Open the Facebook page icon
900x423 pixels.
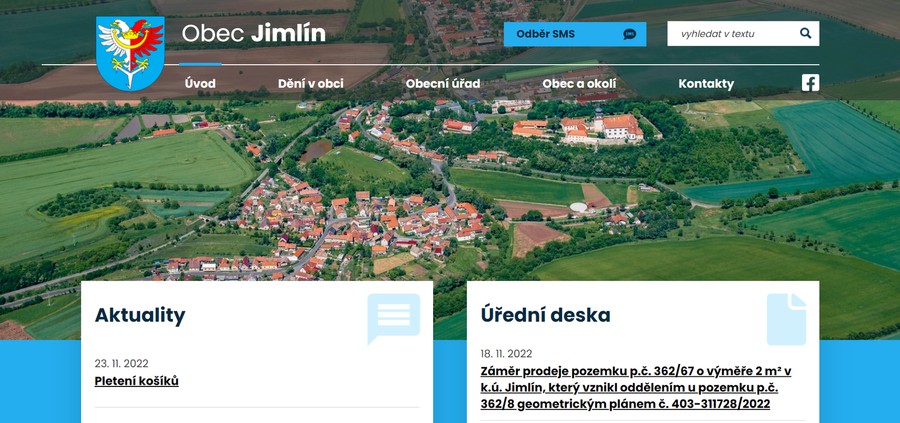pos(810,83)
